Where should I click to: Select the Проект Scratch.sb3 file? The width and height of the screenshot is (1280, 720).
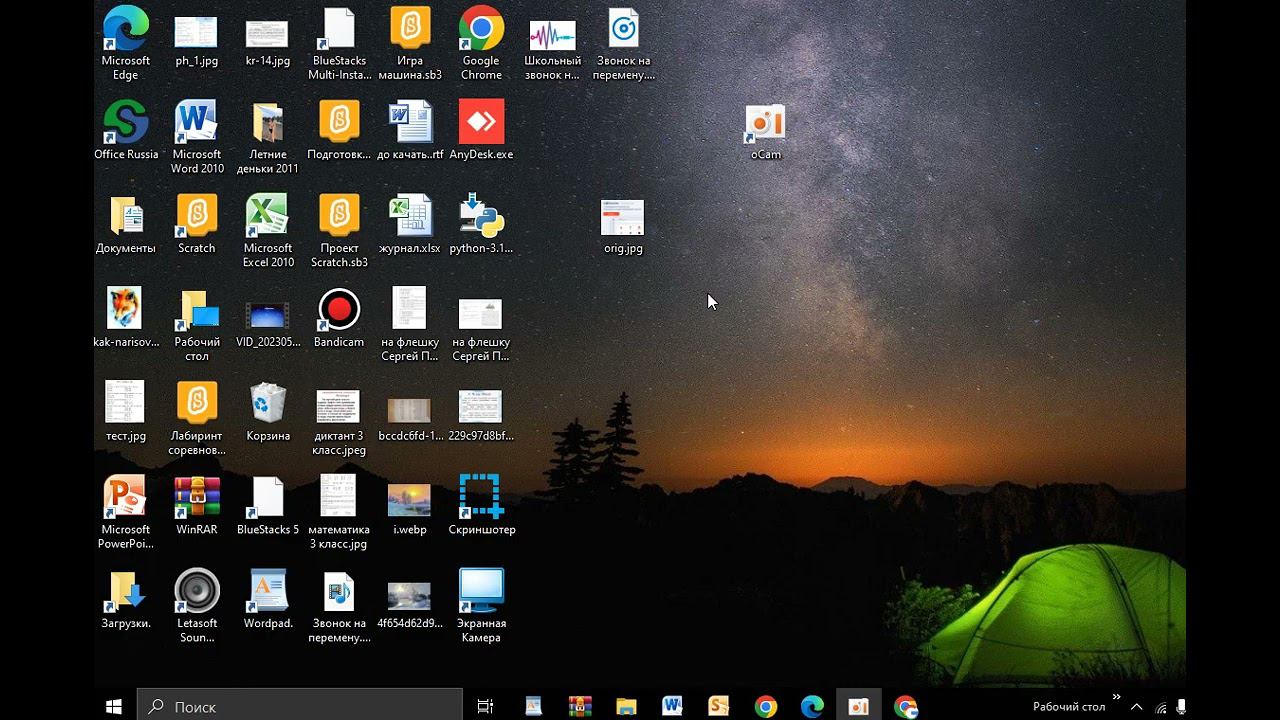click(x=339, y=231)
